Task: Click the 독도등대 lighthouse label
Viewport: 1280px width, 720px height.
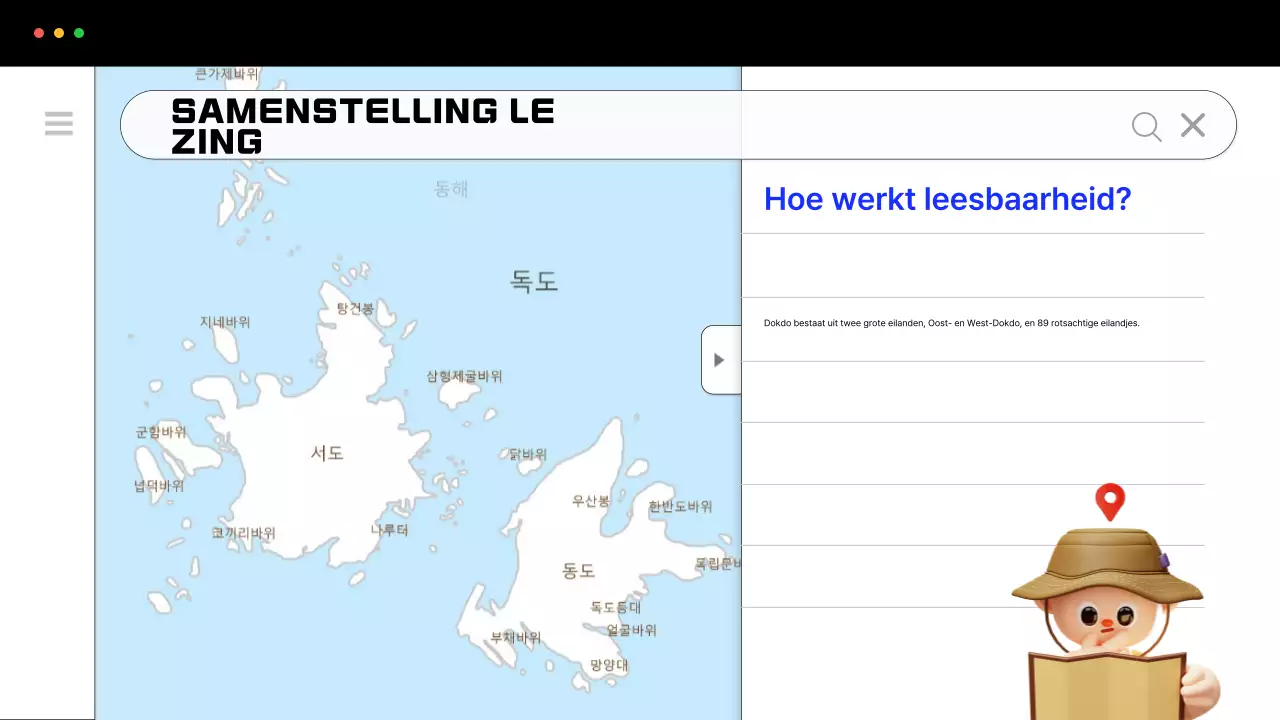Action: pos(617,607)
